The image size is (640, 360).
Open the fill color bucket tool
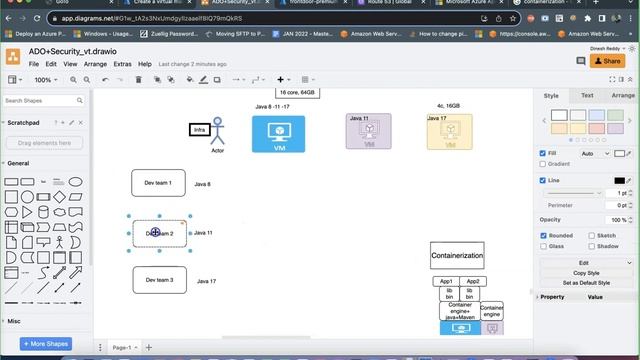190,80
